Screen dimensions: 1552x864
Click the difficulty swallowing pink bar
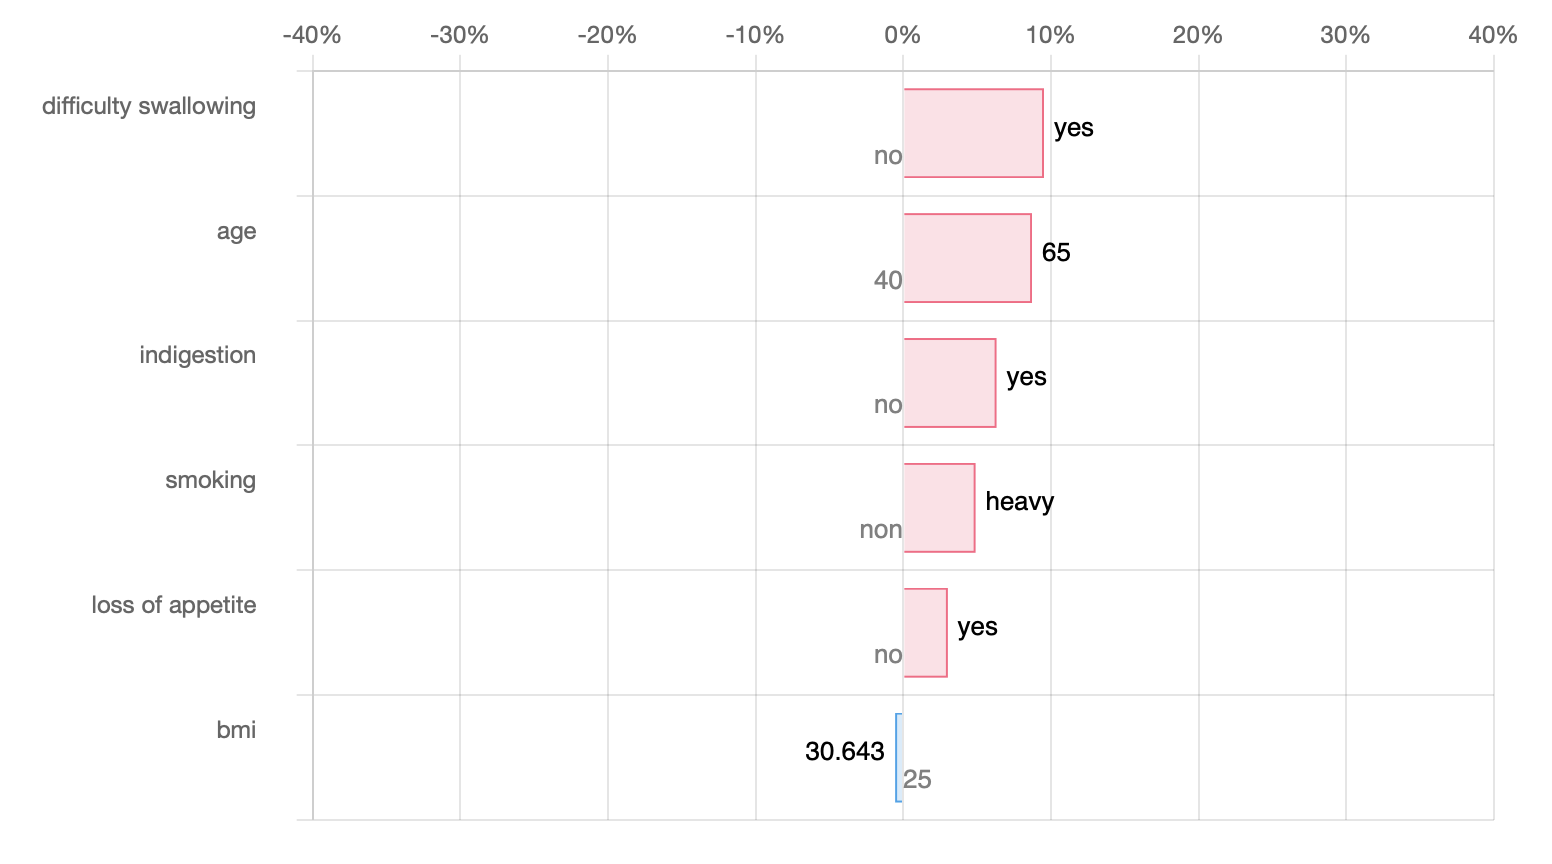coord(973,133)
